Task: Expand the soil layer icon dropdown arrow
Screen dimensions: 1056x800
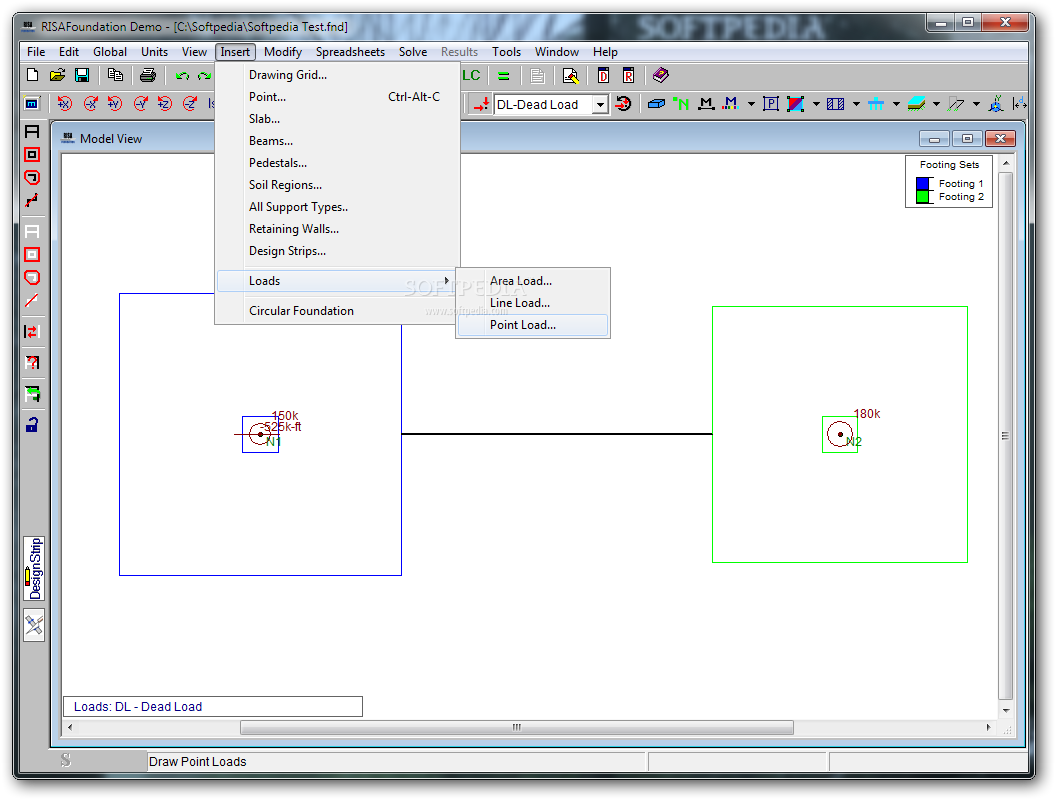Action: tap(936, 104)
